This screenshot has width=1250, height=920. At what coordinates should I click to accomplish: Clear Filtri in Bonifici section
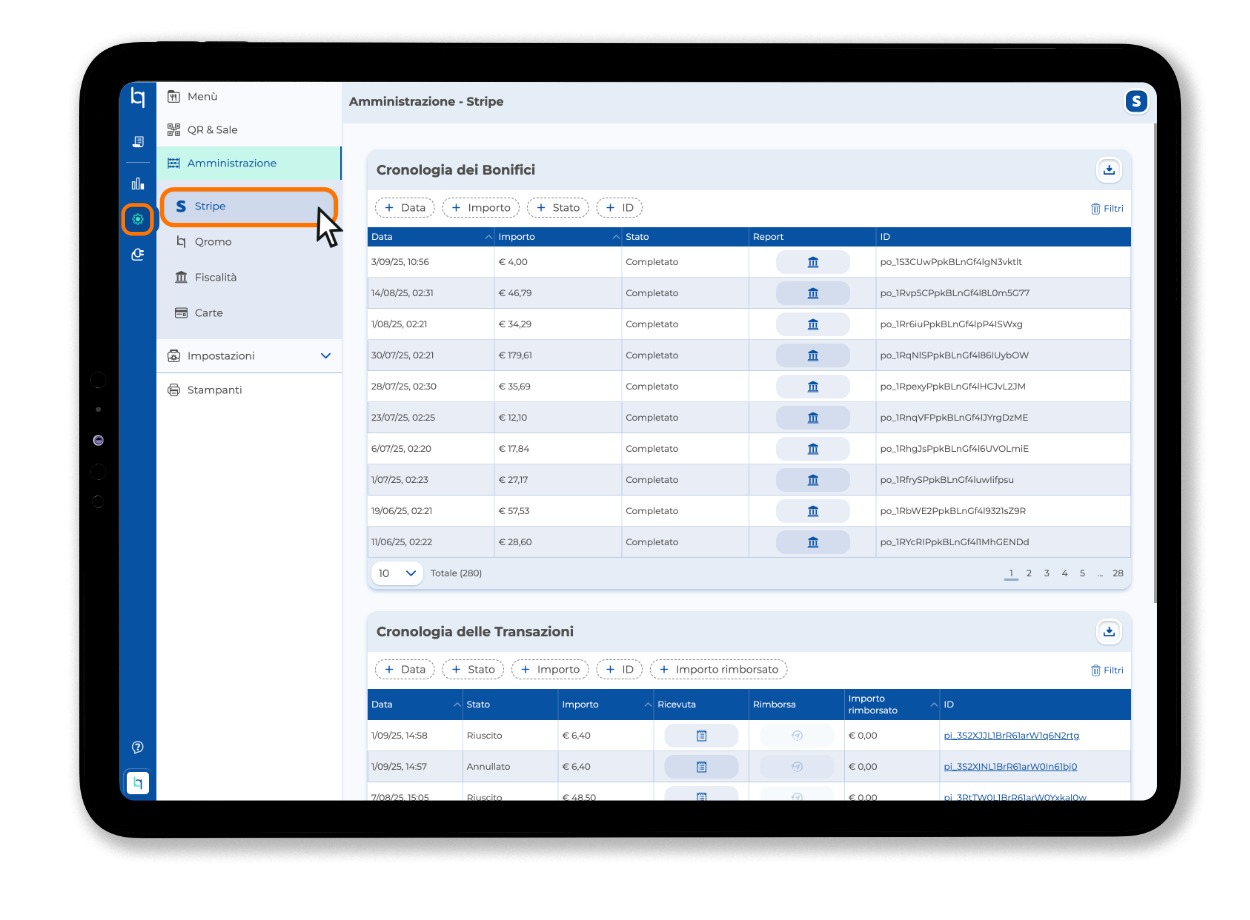(1107, 209)
